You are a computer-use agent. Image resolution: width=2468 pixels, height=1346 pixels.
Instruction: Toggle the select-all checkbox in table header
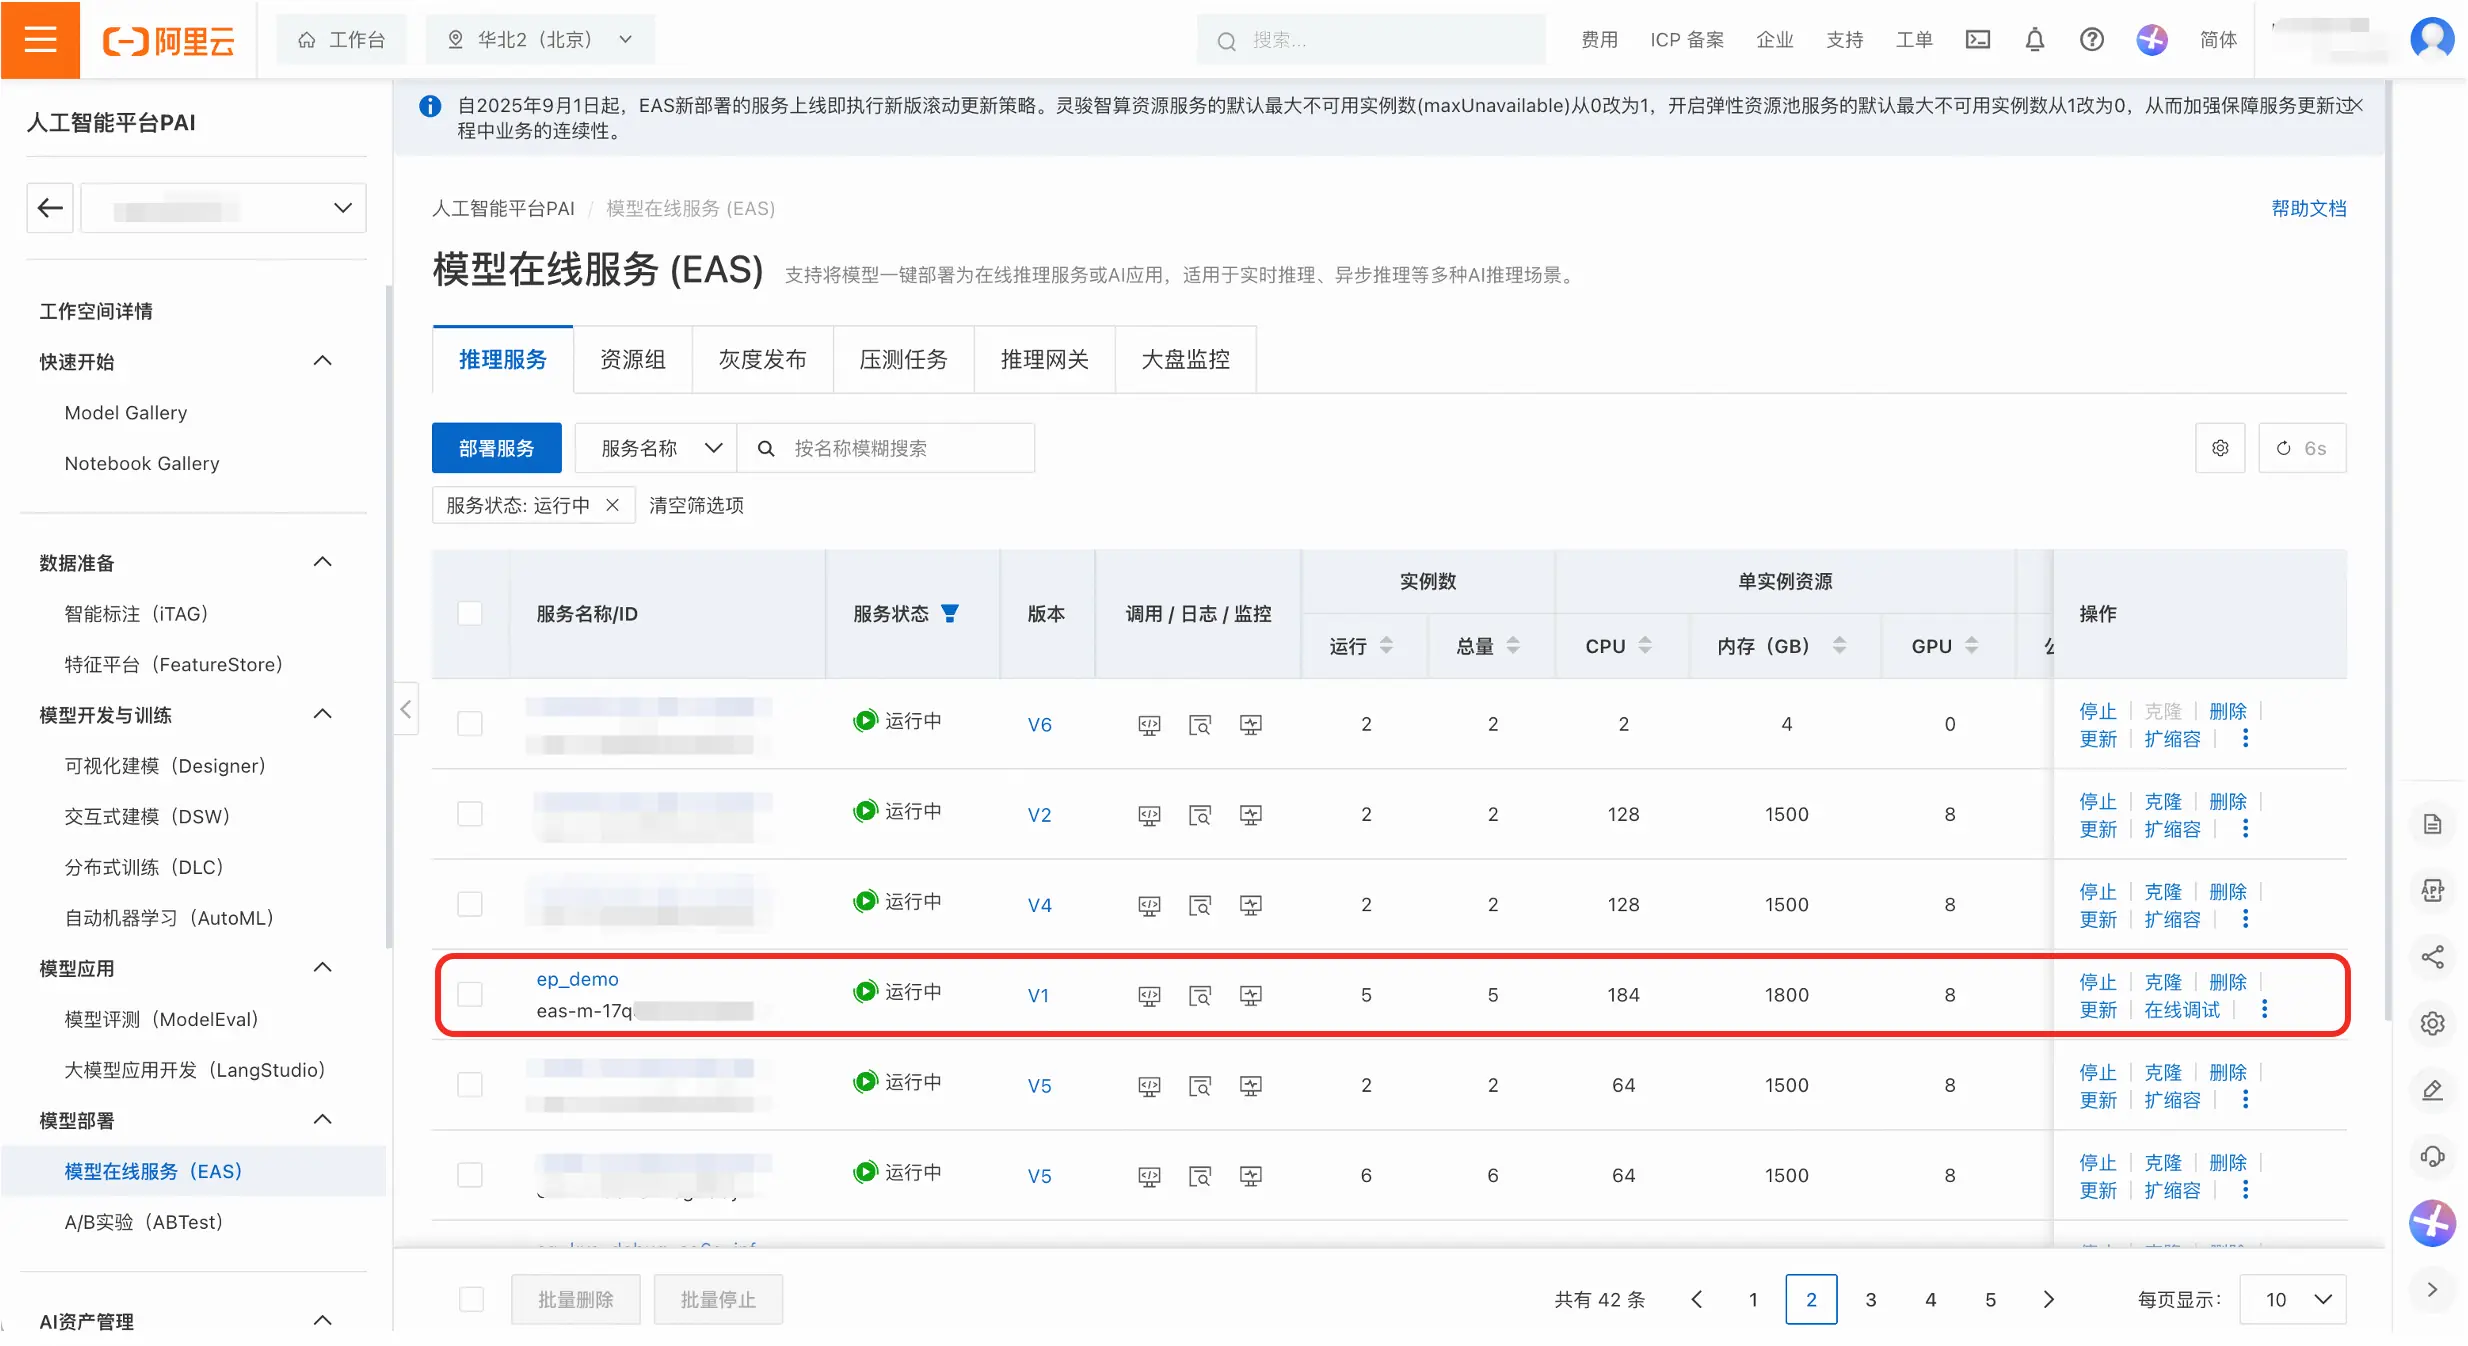[x=470, y=613]
